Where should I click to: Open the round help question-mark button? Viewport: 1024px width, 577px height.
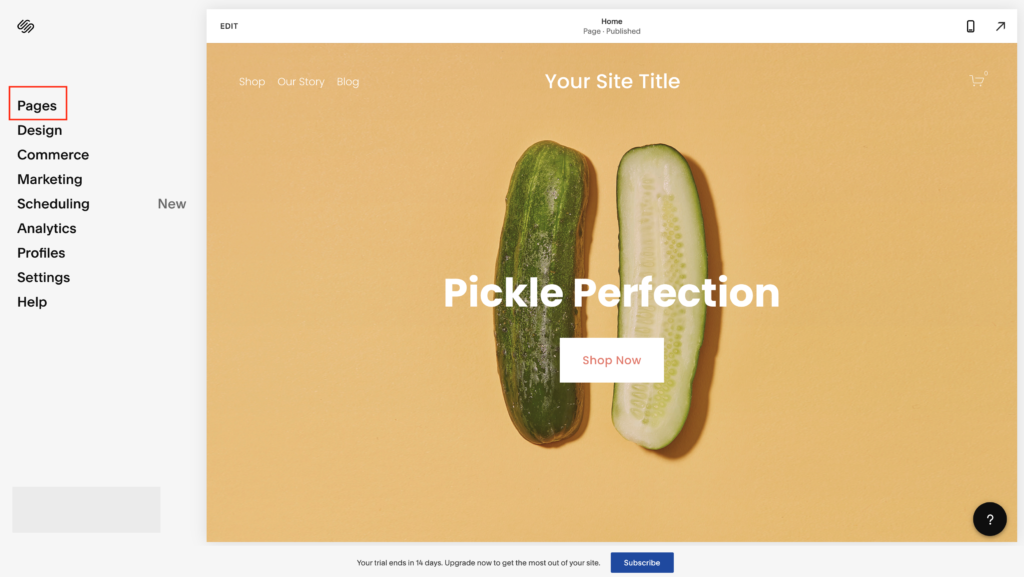989,519
